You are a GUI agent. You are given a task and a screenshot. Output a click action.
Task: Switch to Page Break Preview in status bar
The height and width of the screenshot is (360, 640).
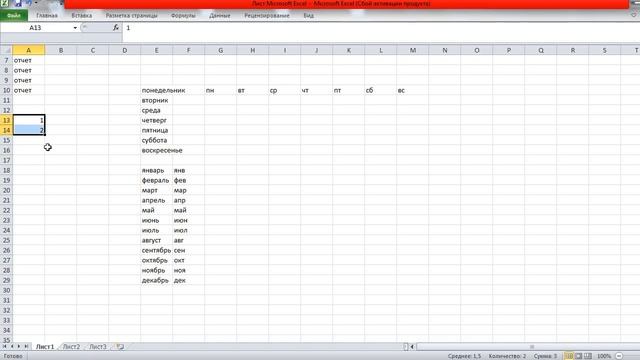588,356
